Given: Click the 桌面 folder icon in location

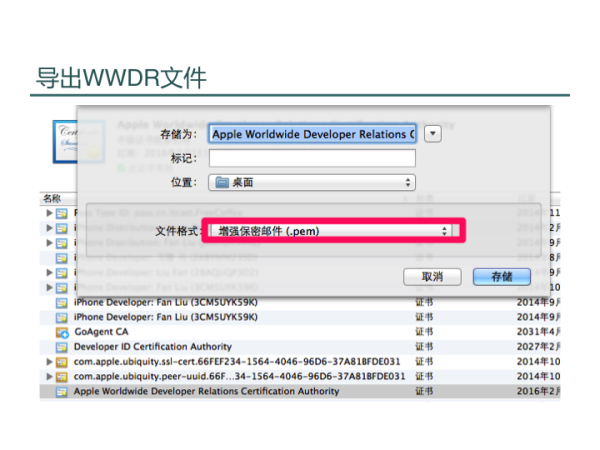Looking at the screenshot, I should tap(222, 182).
